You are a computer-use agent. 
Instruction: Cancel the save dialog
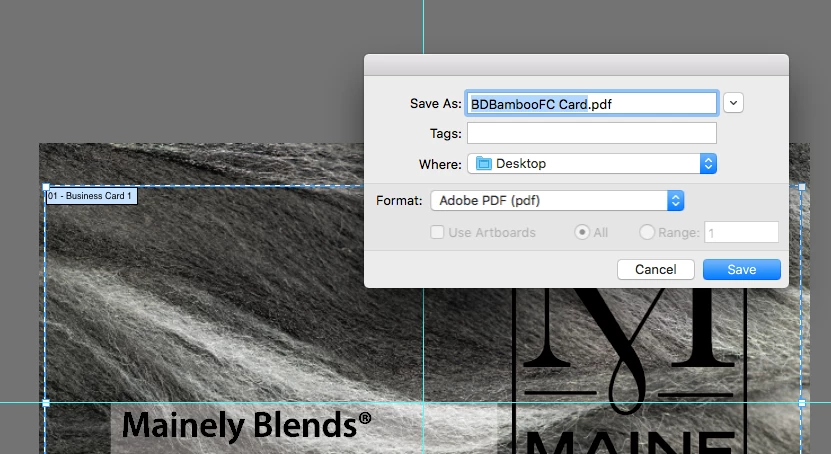point(656,270)
